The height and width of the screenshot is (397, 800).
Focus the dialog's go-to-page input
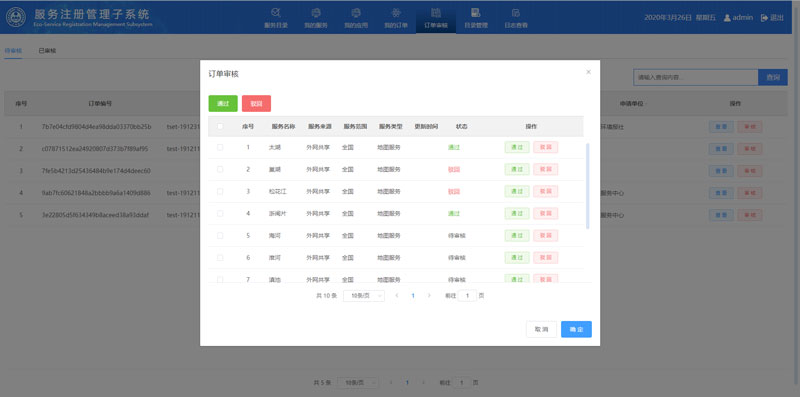(467, 295)
